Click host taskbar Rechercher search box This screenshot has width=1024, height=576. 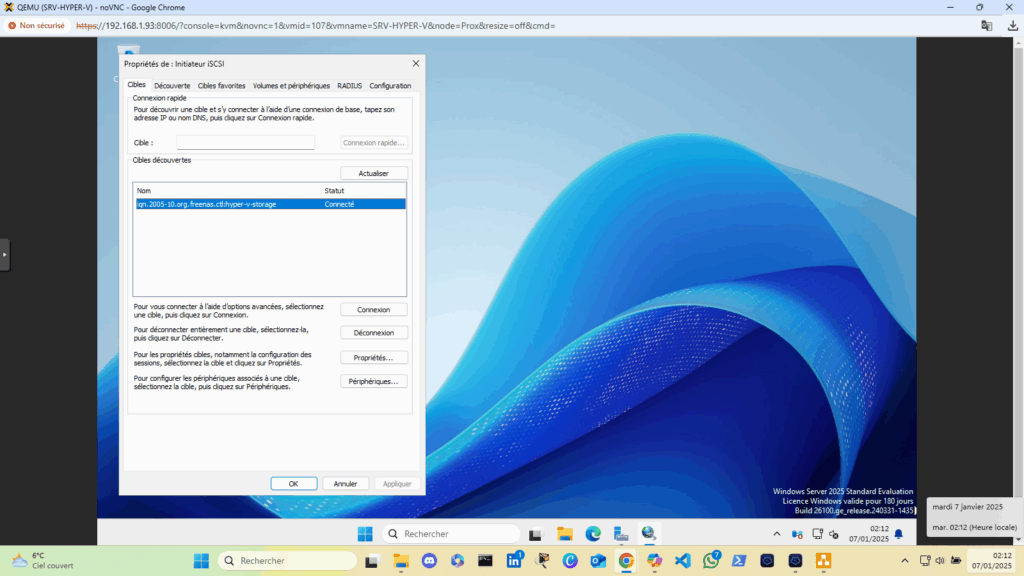pos(287,560)
